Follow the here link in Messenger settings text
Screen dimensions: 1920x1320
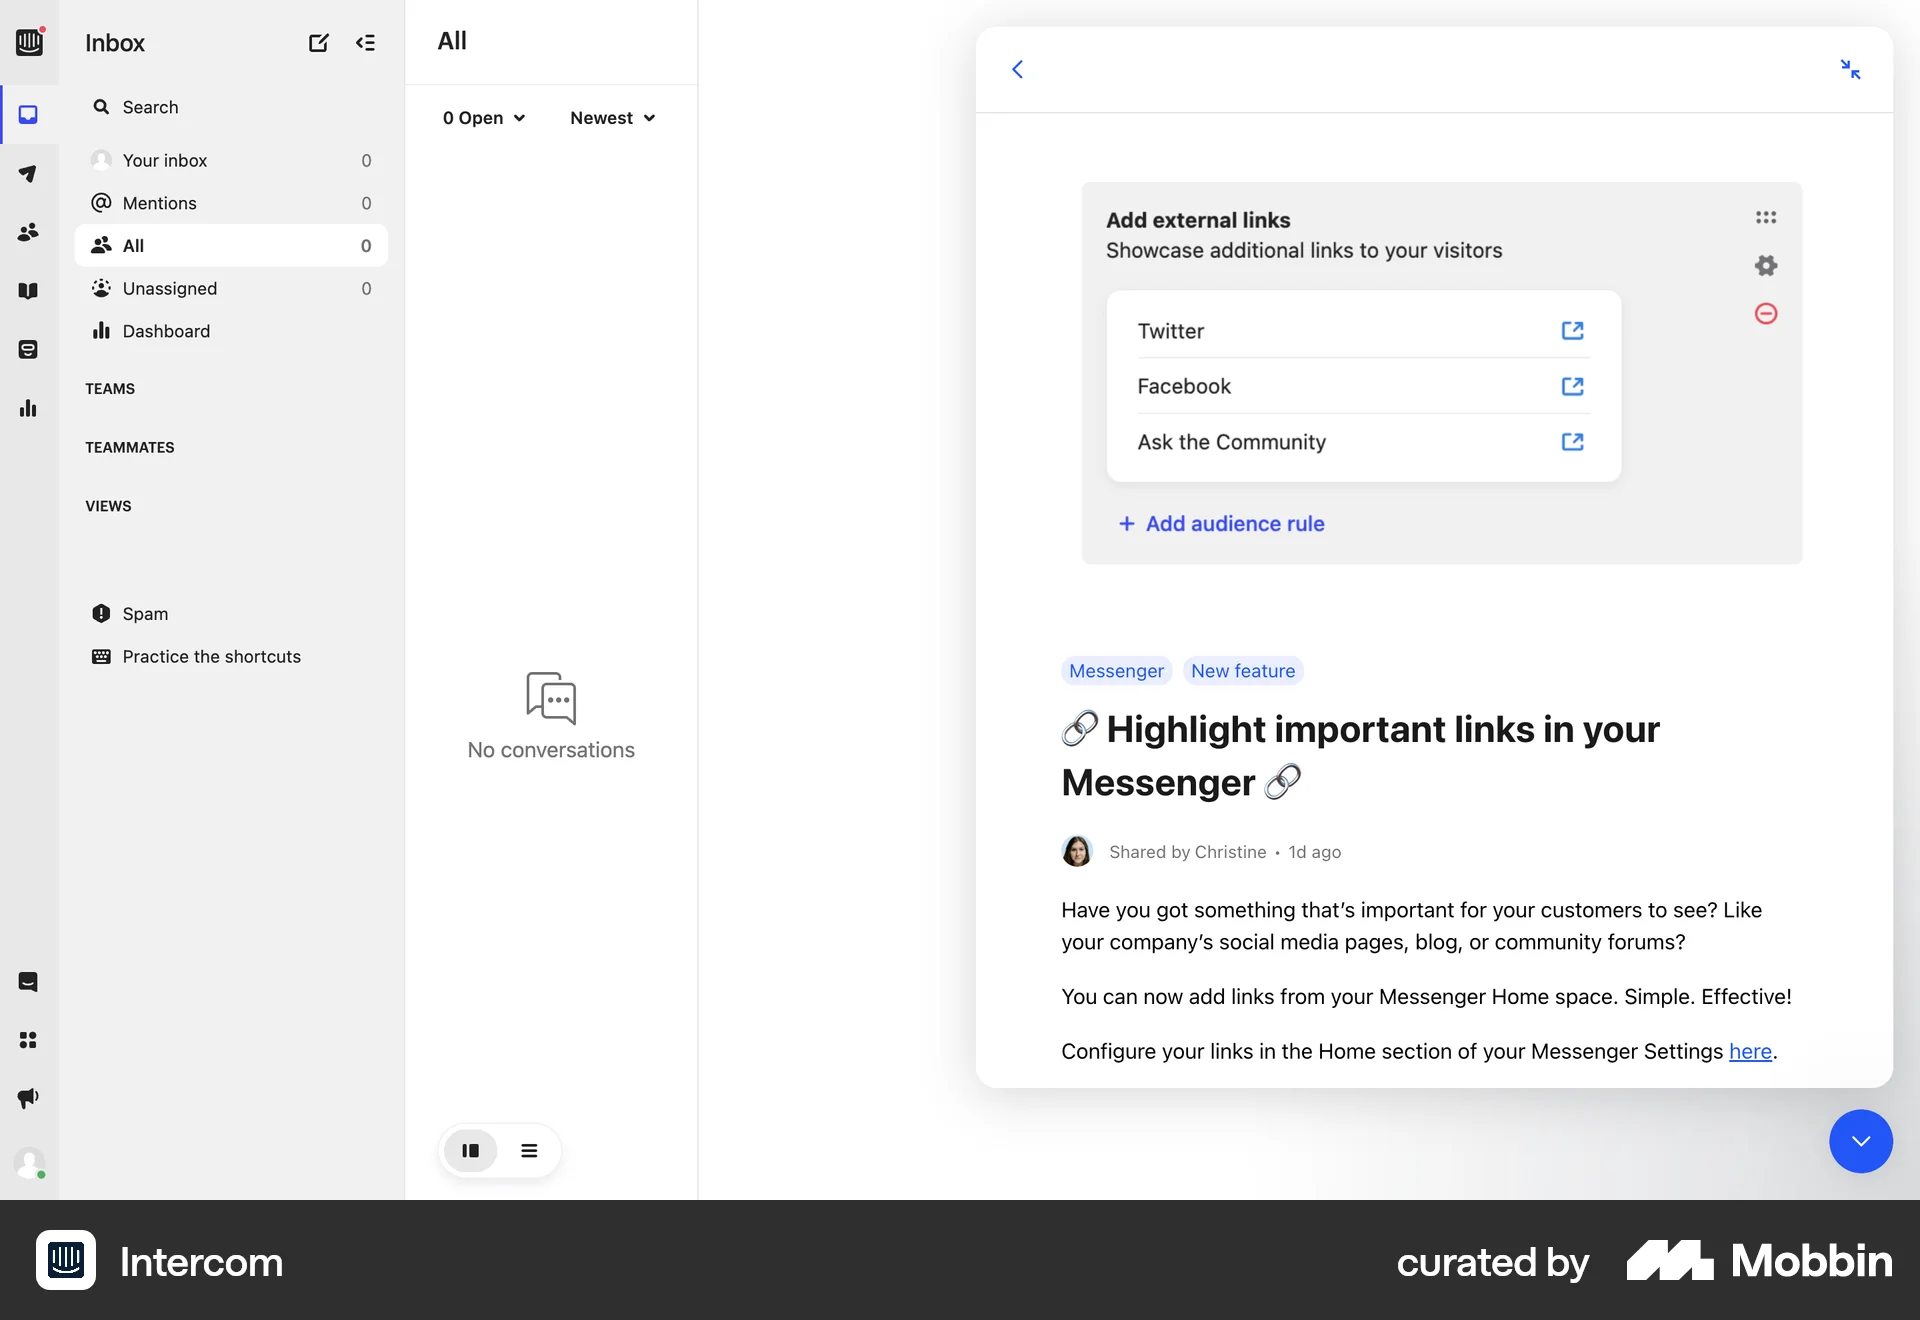coord(1750,1052)
